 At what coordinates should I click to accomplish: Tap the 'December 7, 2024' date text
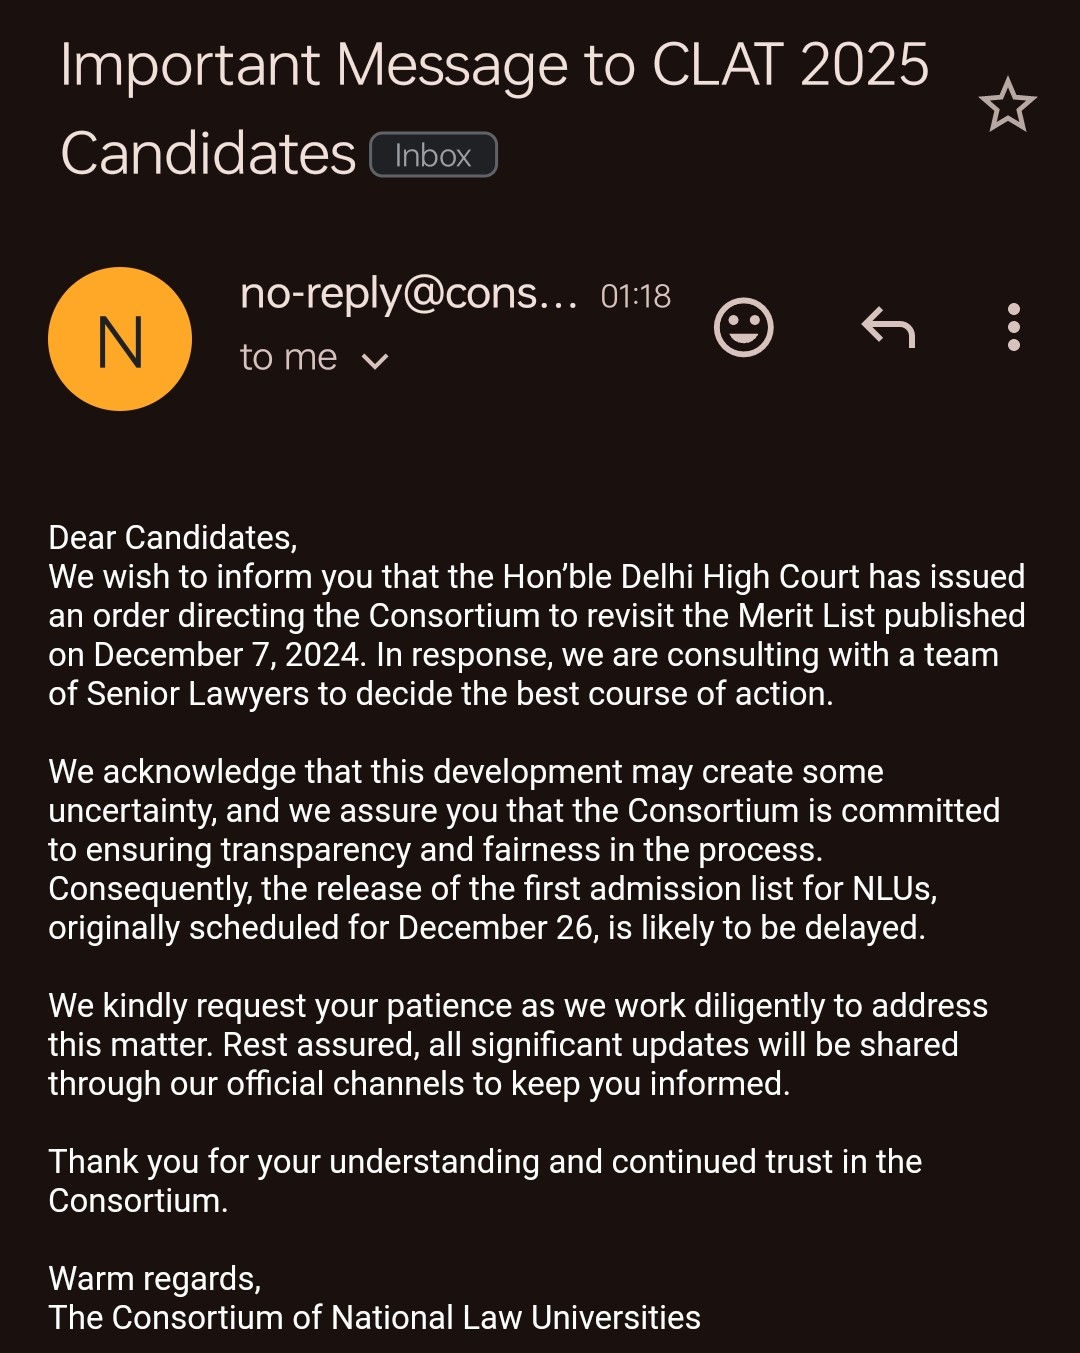[x=227, y=655]
